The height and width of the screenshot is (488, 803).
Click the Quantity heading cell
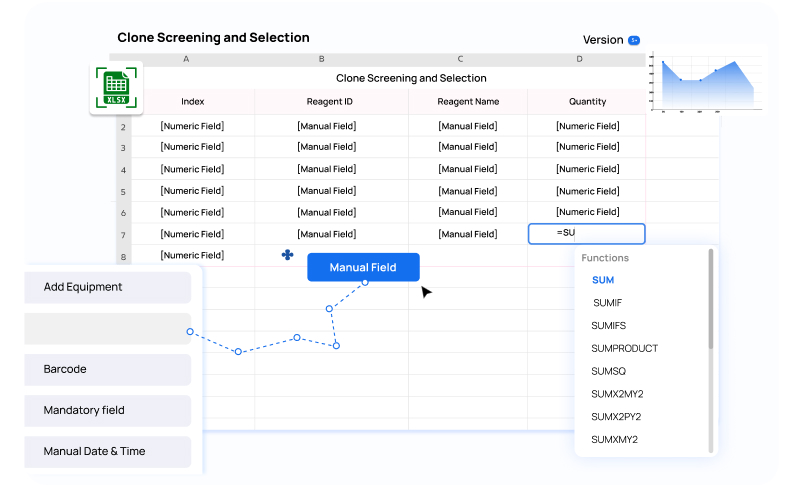587,101
